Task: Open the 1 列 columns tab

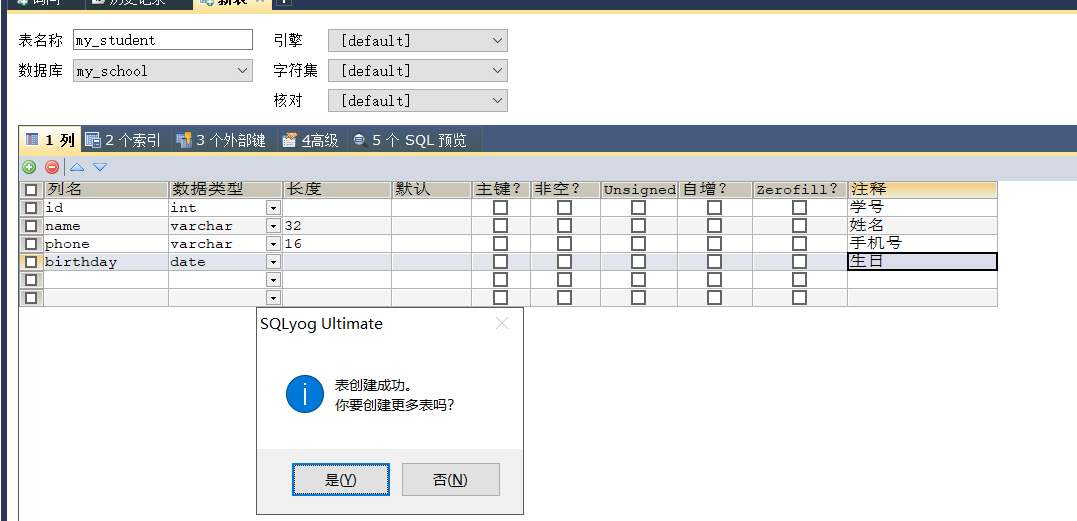Action: (x=50, y=140)
